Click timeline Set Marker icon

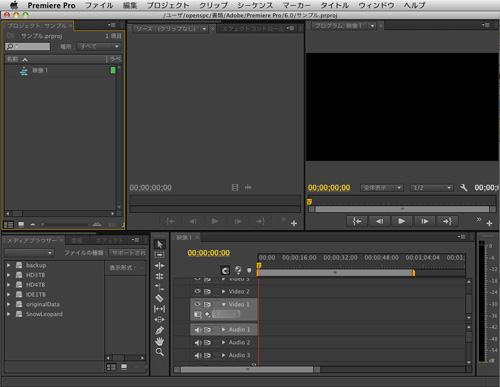coord(249,270)
